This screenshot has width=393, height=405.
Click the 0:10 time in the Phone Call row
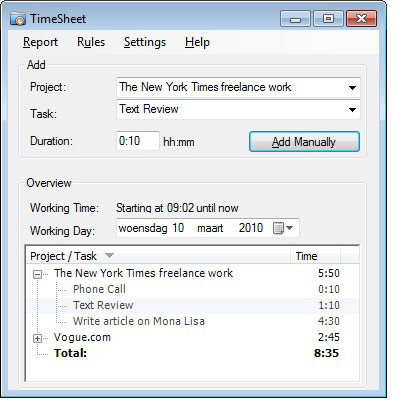pos(329,289)
